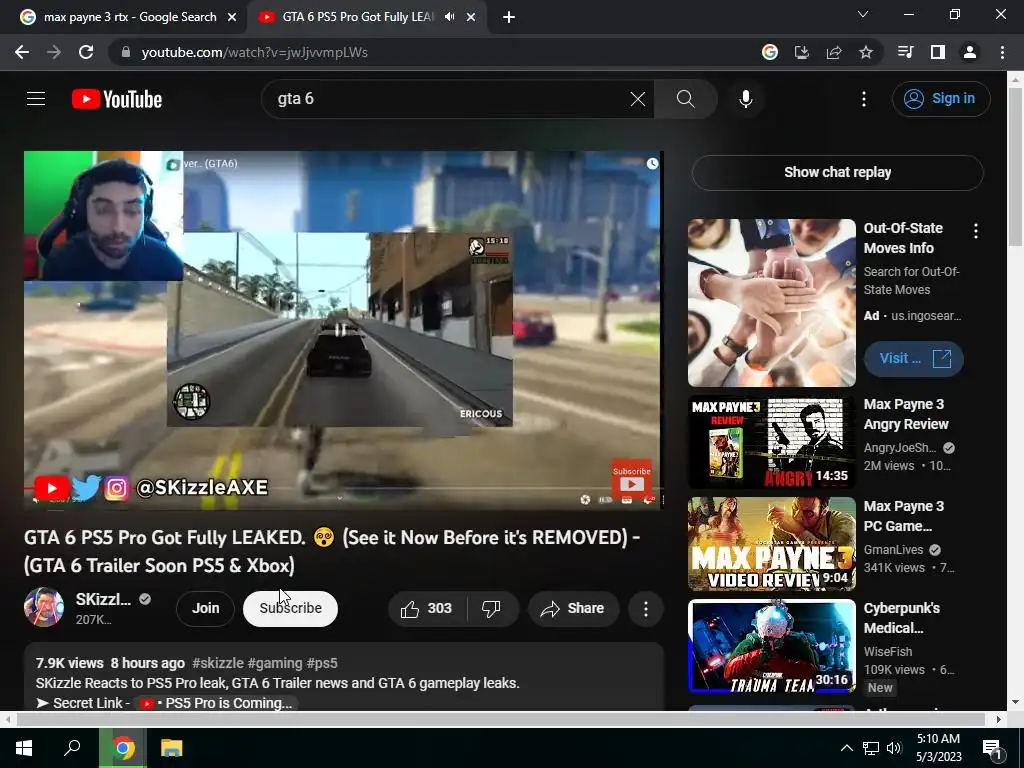This screenshot has width=1024, height=768.
Task: Clear the gta 6 search text
Action: [637, 99]
